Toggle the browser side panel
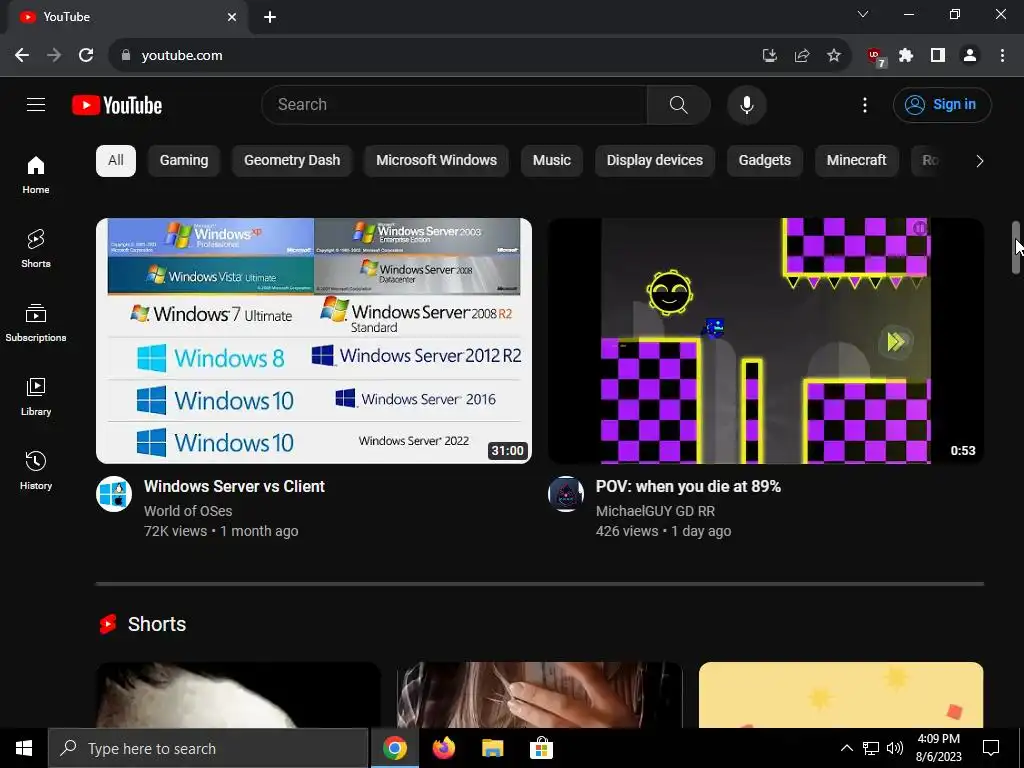 pos(938,56)
